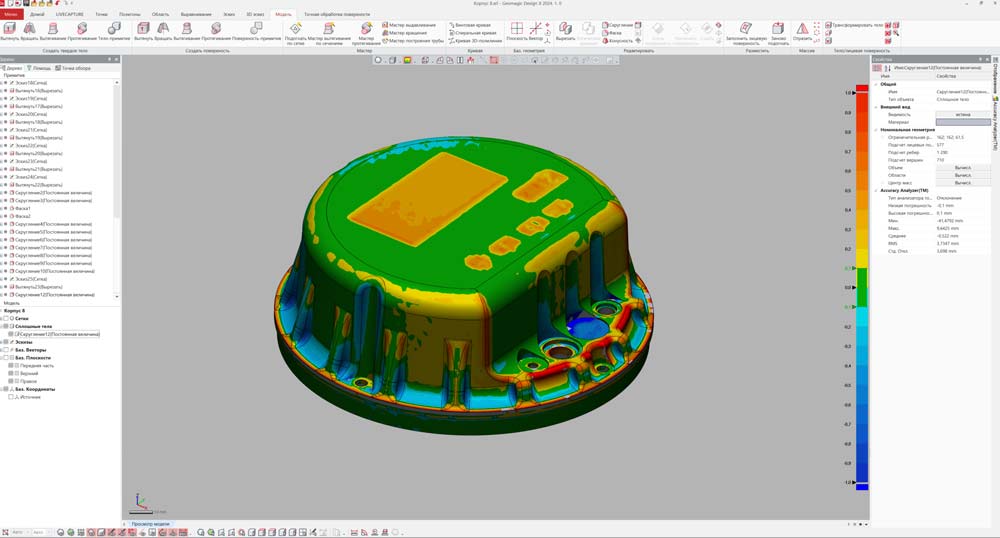Screen dimensions: 1000x538
Task: Click Вычисл. button for Области
Action: click(963, 175)
